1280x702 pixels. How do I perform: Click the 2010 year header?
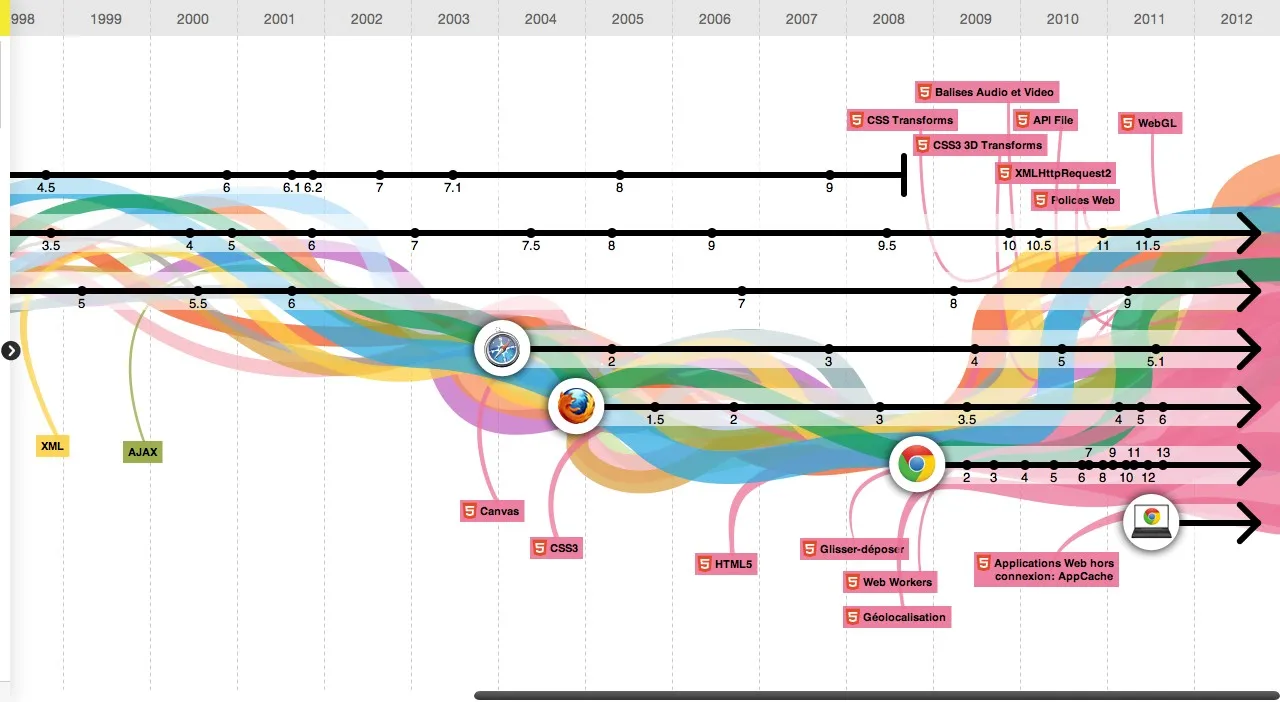(1063, 18)
